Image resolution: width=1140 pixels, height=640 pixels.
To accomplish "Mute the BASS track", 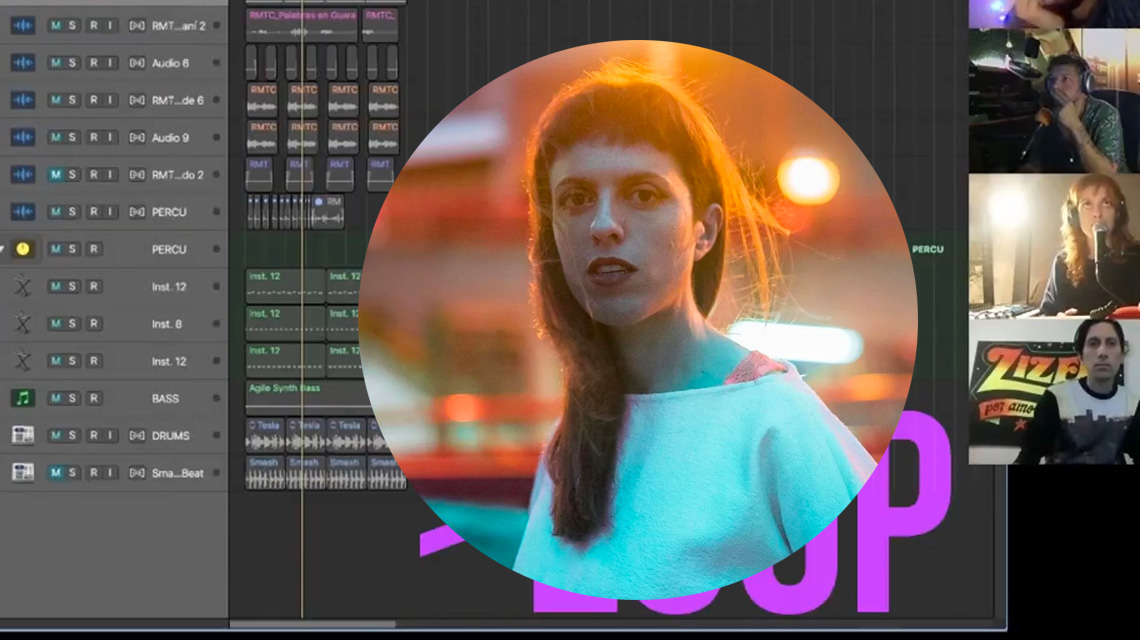I will click(x=55, y=398).
